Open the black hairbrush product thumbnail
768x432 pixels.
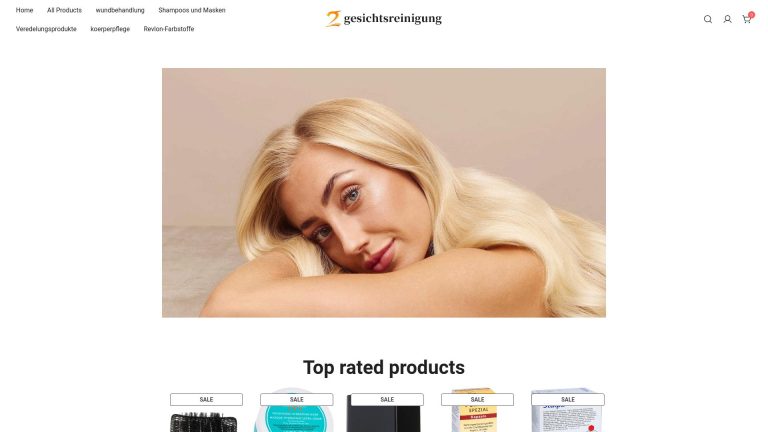click(x=204, y=421)
